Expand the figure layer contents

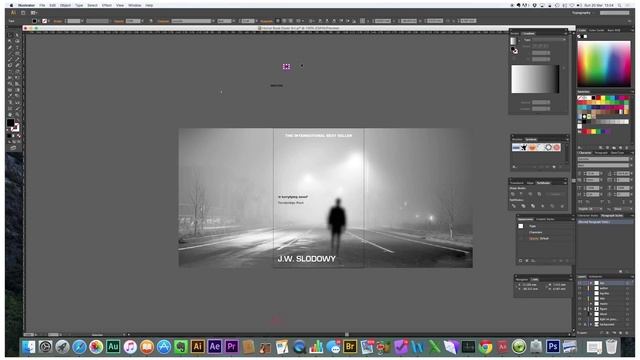click(x=591, y=309)
